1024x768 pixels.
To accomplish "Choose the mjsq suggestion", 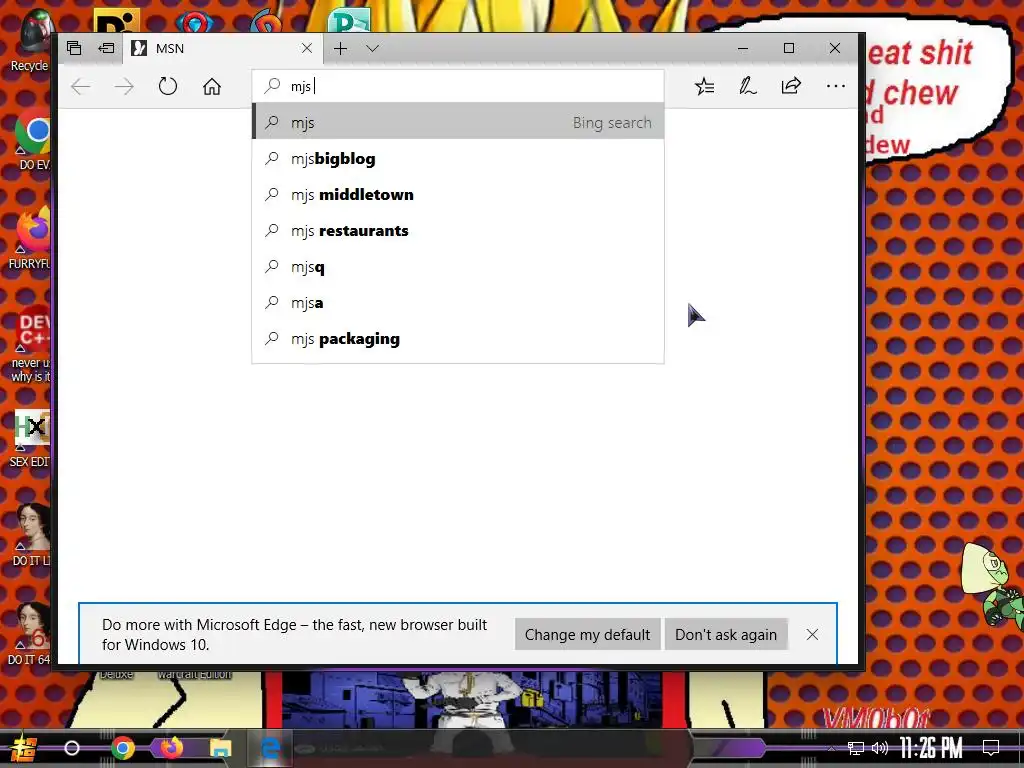I will pos(458,266).
